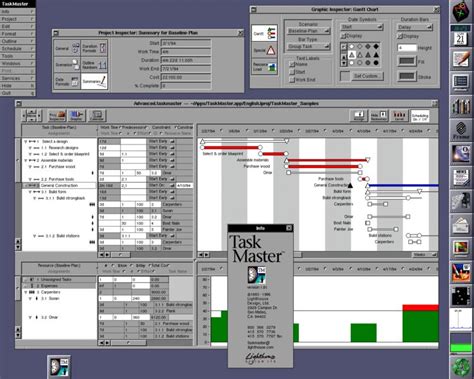This screenshot has width=474, height=379.
Task: Open the Services menu
Action: click(x=18, y=78)
